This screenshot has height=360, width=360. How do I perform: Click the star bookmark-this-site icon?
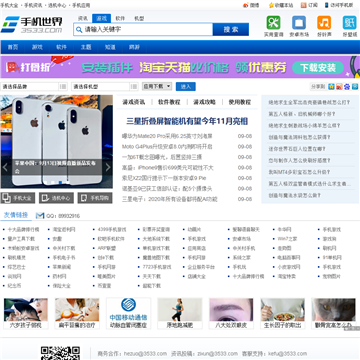tap(271, 5)
